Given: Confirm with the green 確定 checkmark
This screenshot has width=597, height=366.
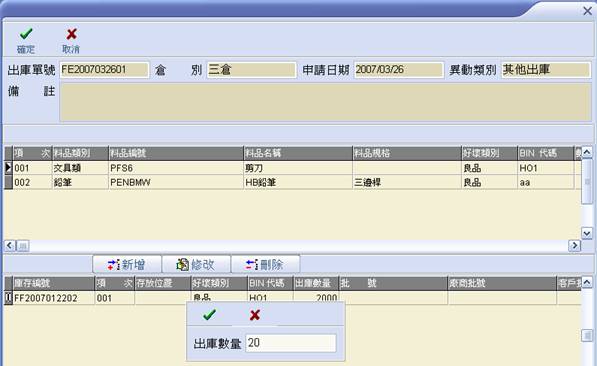Looking at the screenshot, I should [x=26, y=40].
